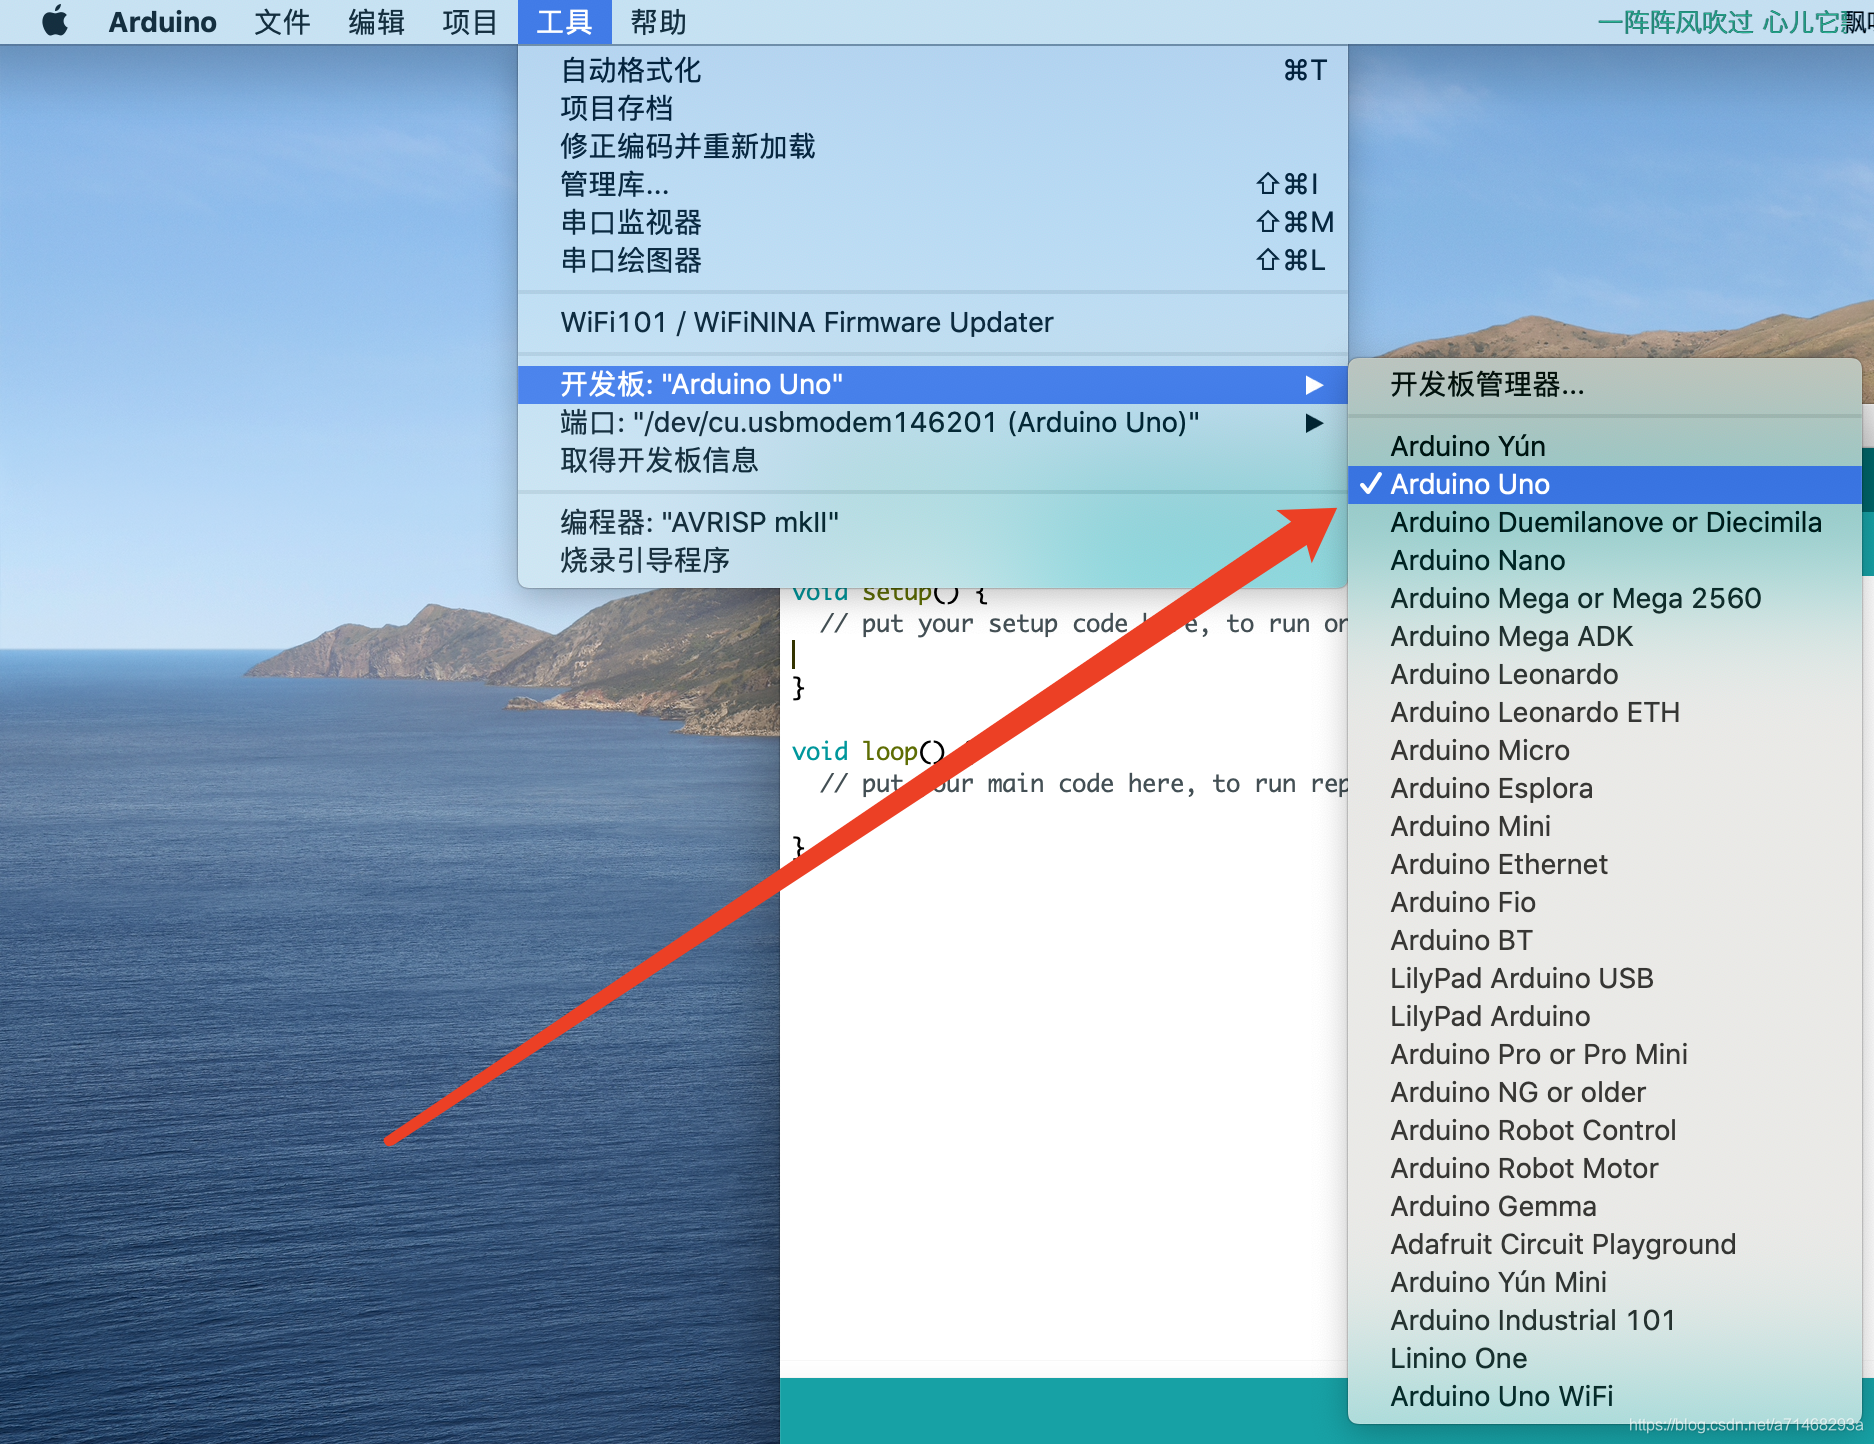The width and height of the screenshot is (1874, 1444).
Task: Click 修正编码并重新加载
Action: point(933,146)
